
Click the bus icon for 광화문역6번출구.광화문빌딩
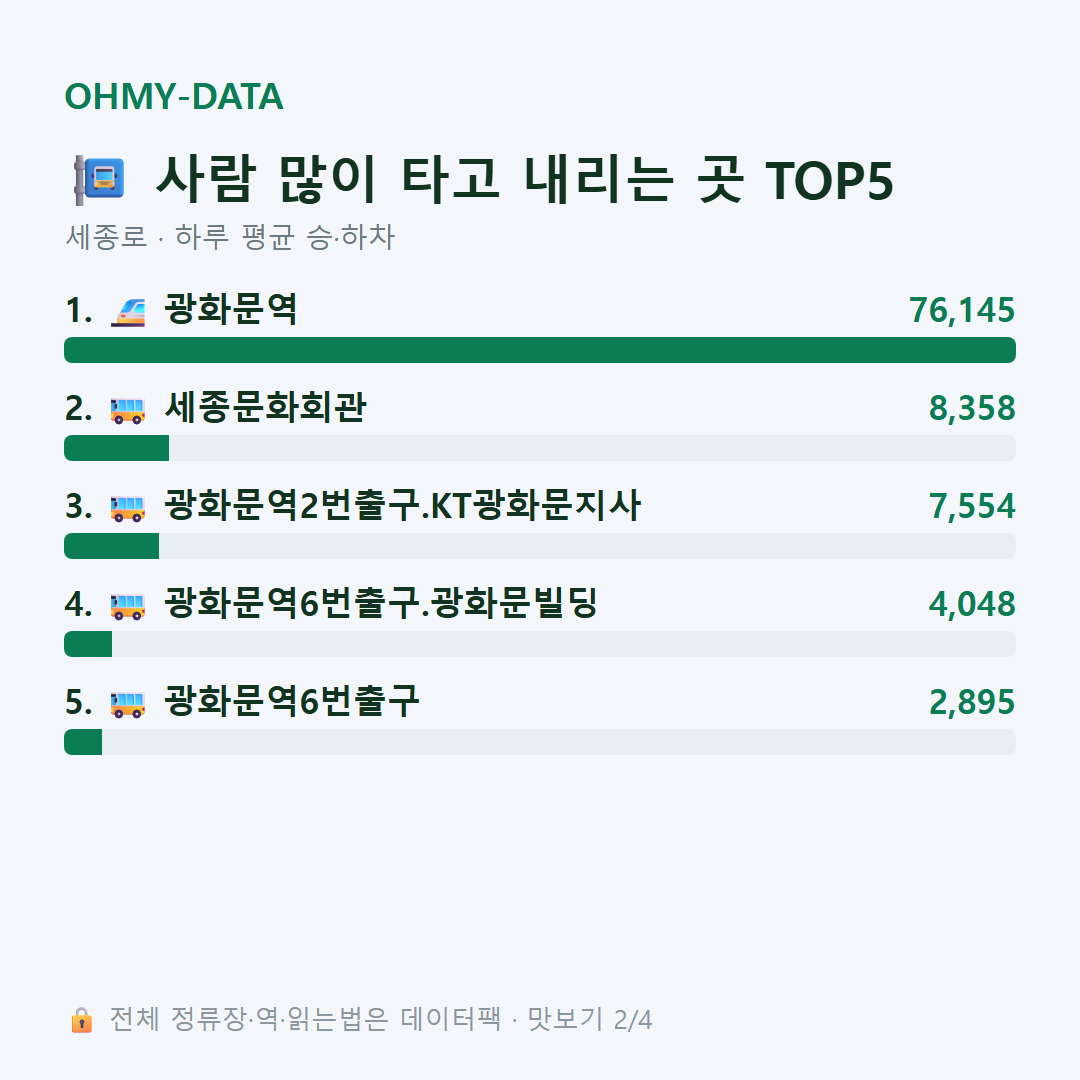click(128, 605)
